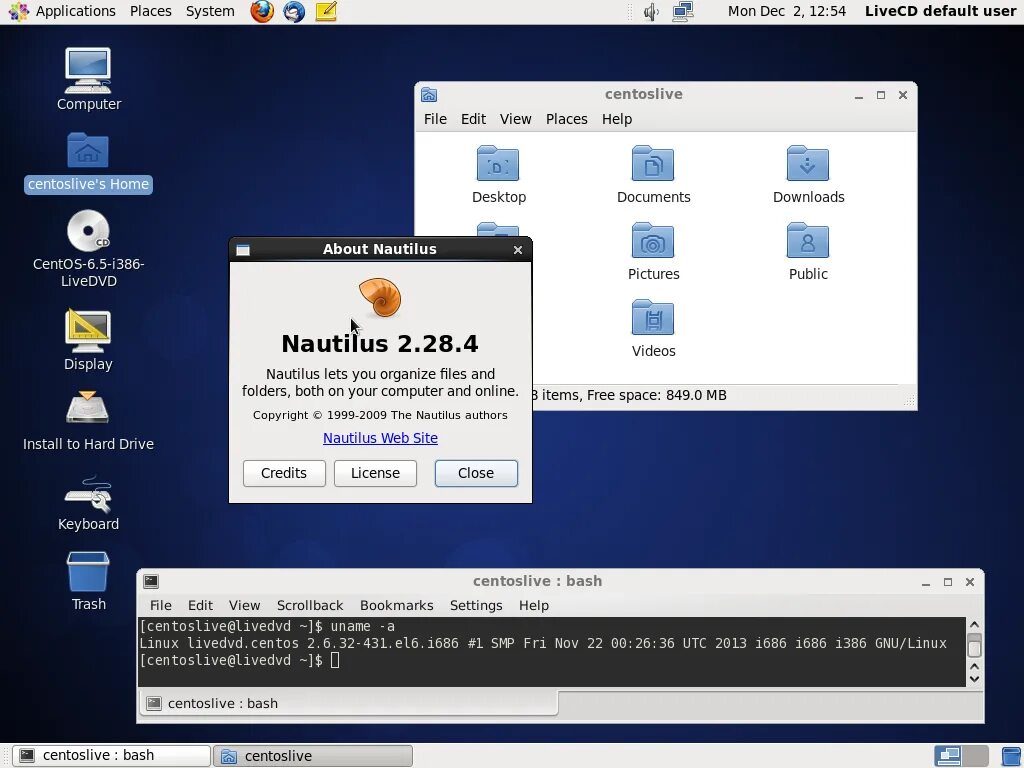Click the About Nautilus title bar window icon

click(x=243, y=249)
